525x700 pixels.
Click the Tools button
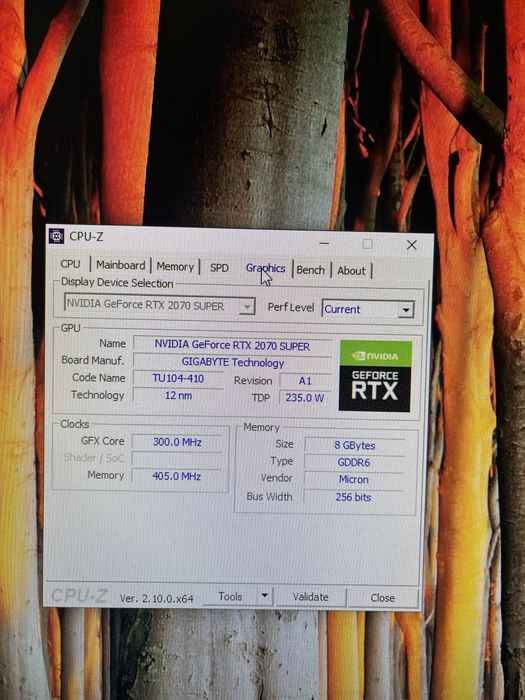(230, 596)
